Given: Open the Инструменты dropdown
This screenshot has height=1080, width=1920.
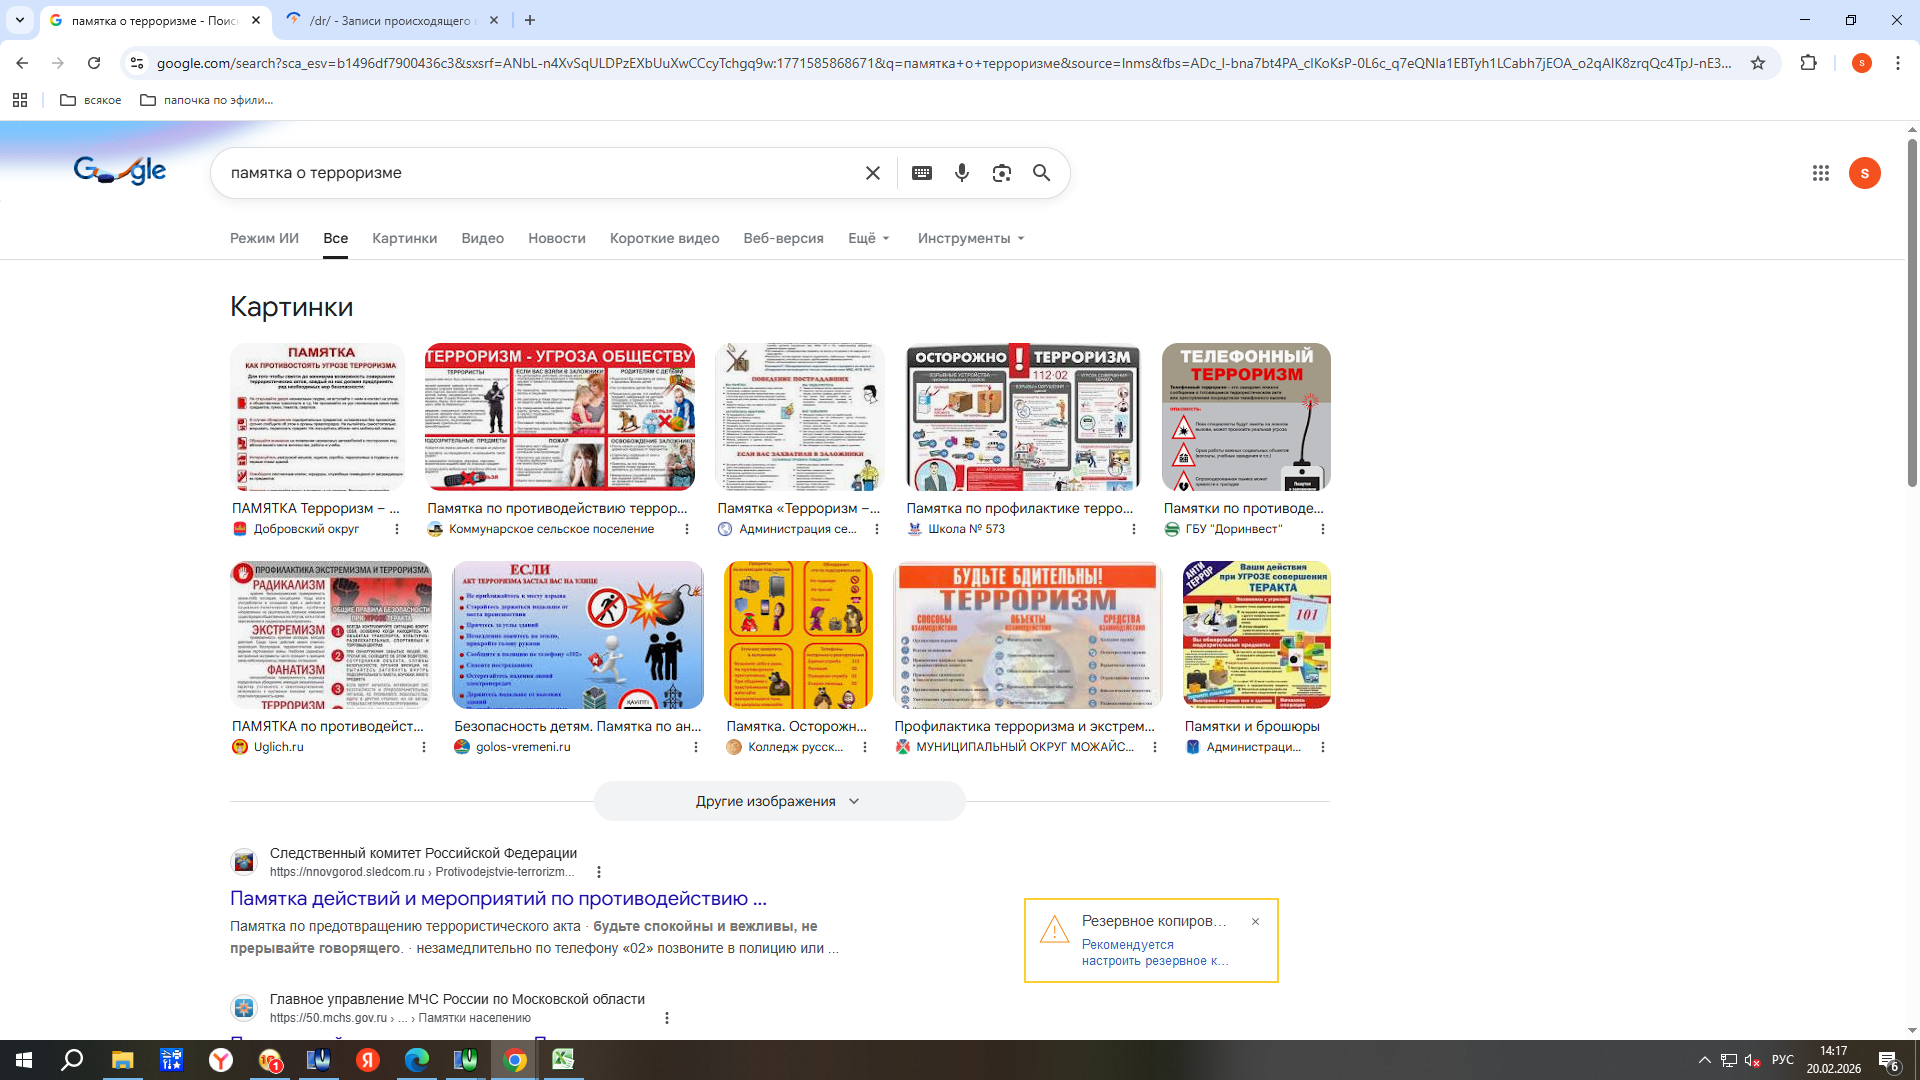Looking at the screenshot, I should point(970,238).
